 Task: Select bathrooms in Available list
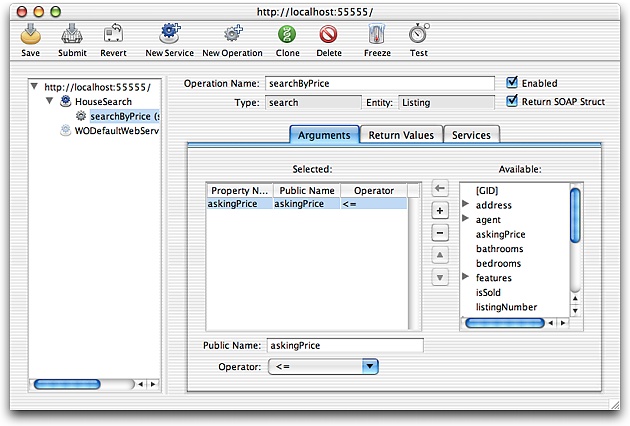coord(499,249)
